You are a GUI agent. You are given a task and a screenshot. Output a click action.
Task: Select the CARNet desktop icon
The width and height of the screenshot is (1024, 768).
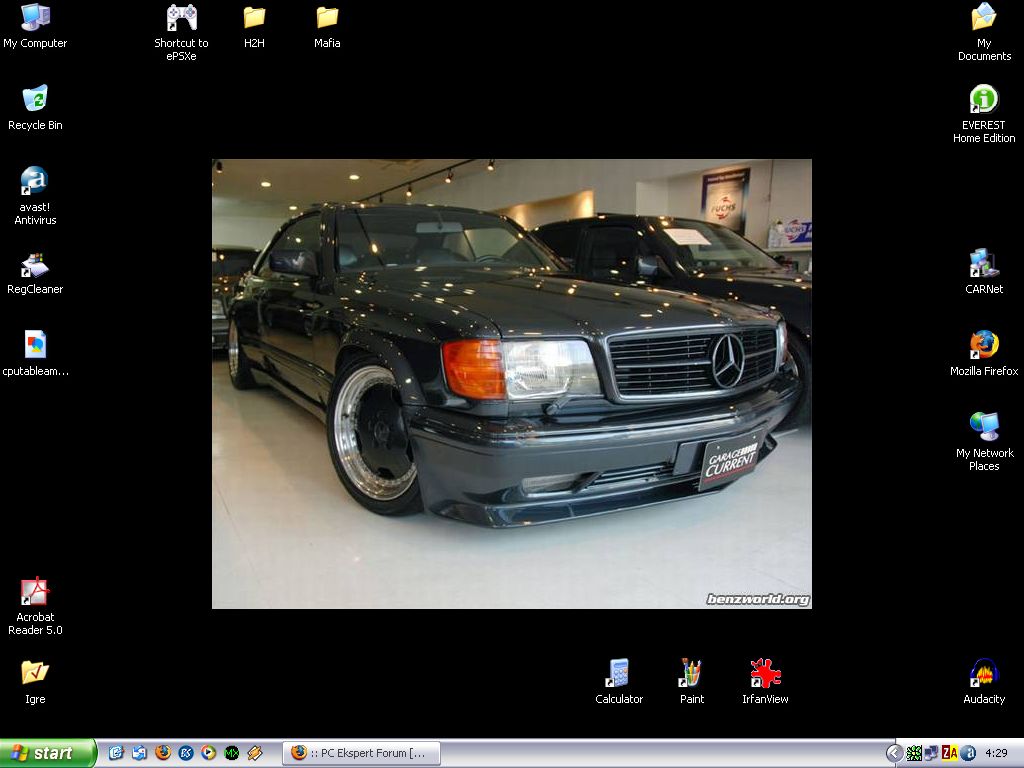pyautogui.click(x=984, y=264)
